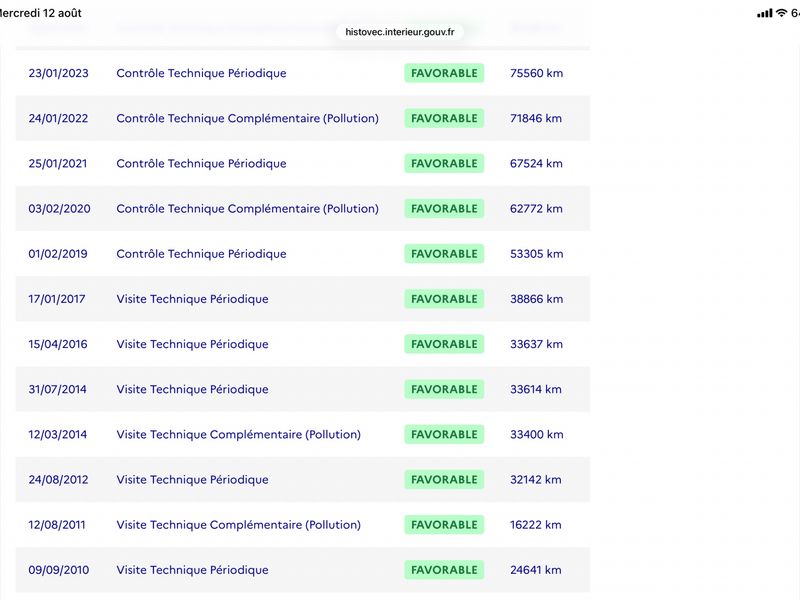
Task: Tap the date in the status bar
Action: (40, 13)
